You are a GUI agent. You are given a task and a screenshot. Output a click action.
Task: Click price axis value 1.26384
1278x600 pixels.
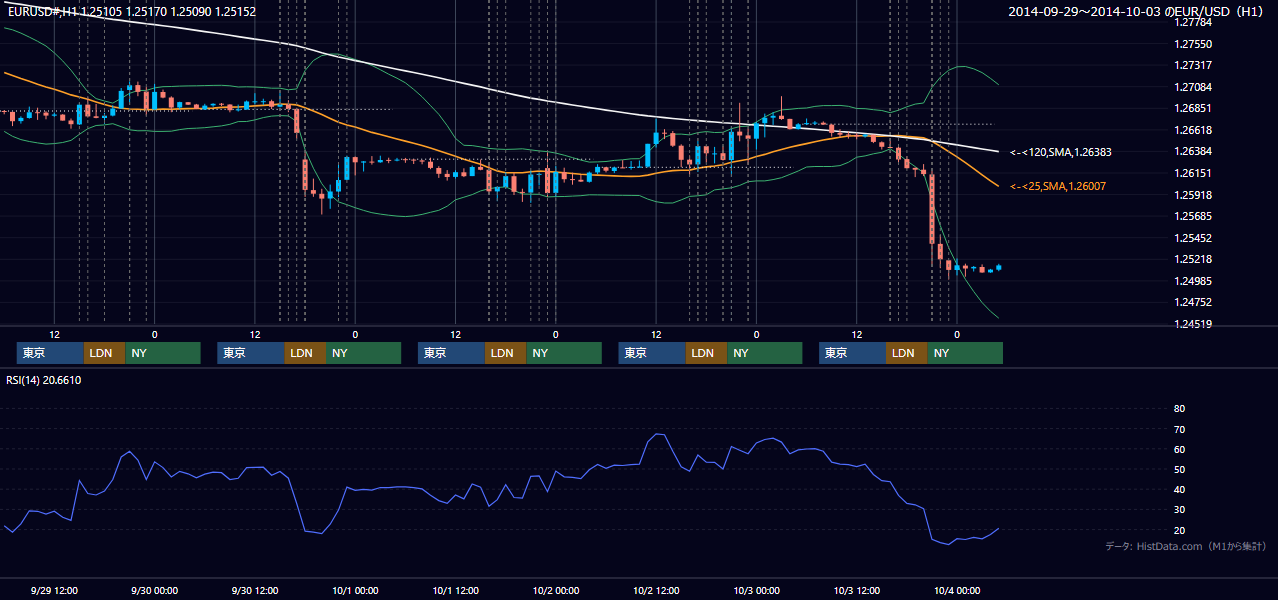pyautogui.click(x=1192, y=151)
